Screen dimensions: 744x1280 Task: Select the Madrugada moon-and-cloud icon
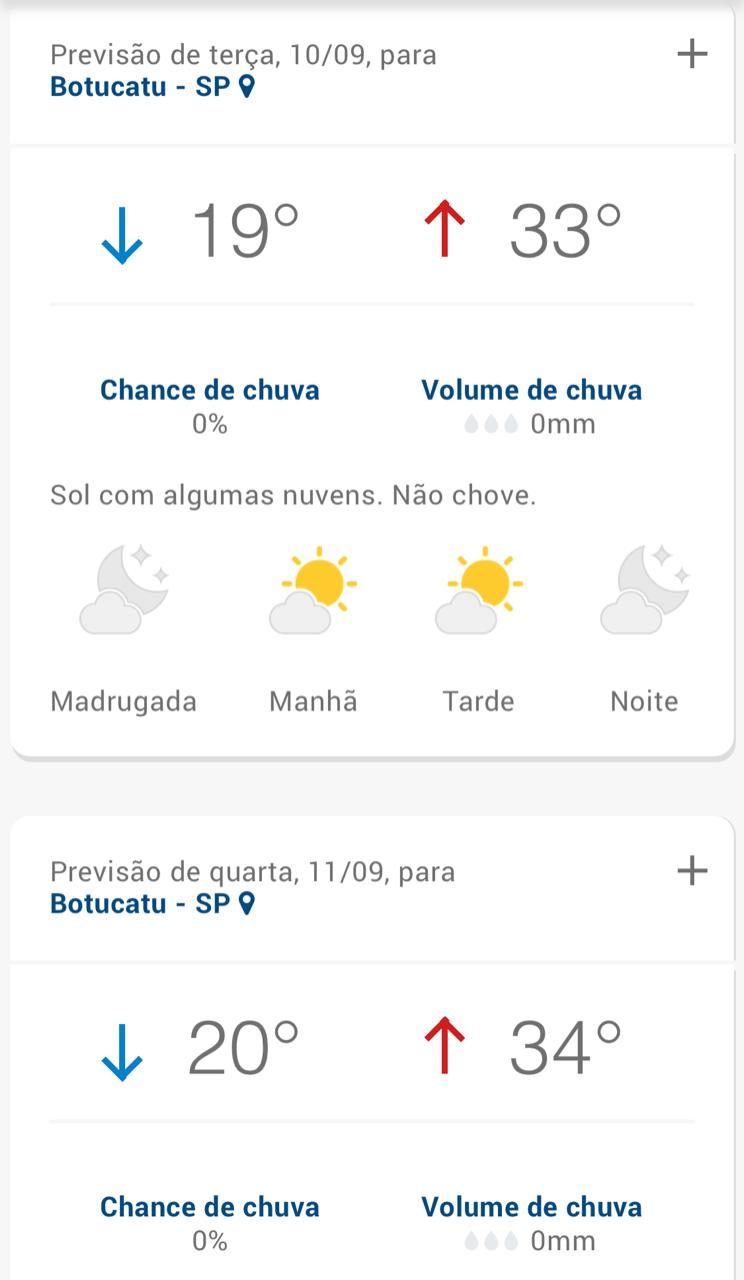coord(124,590)
